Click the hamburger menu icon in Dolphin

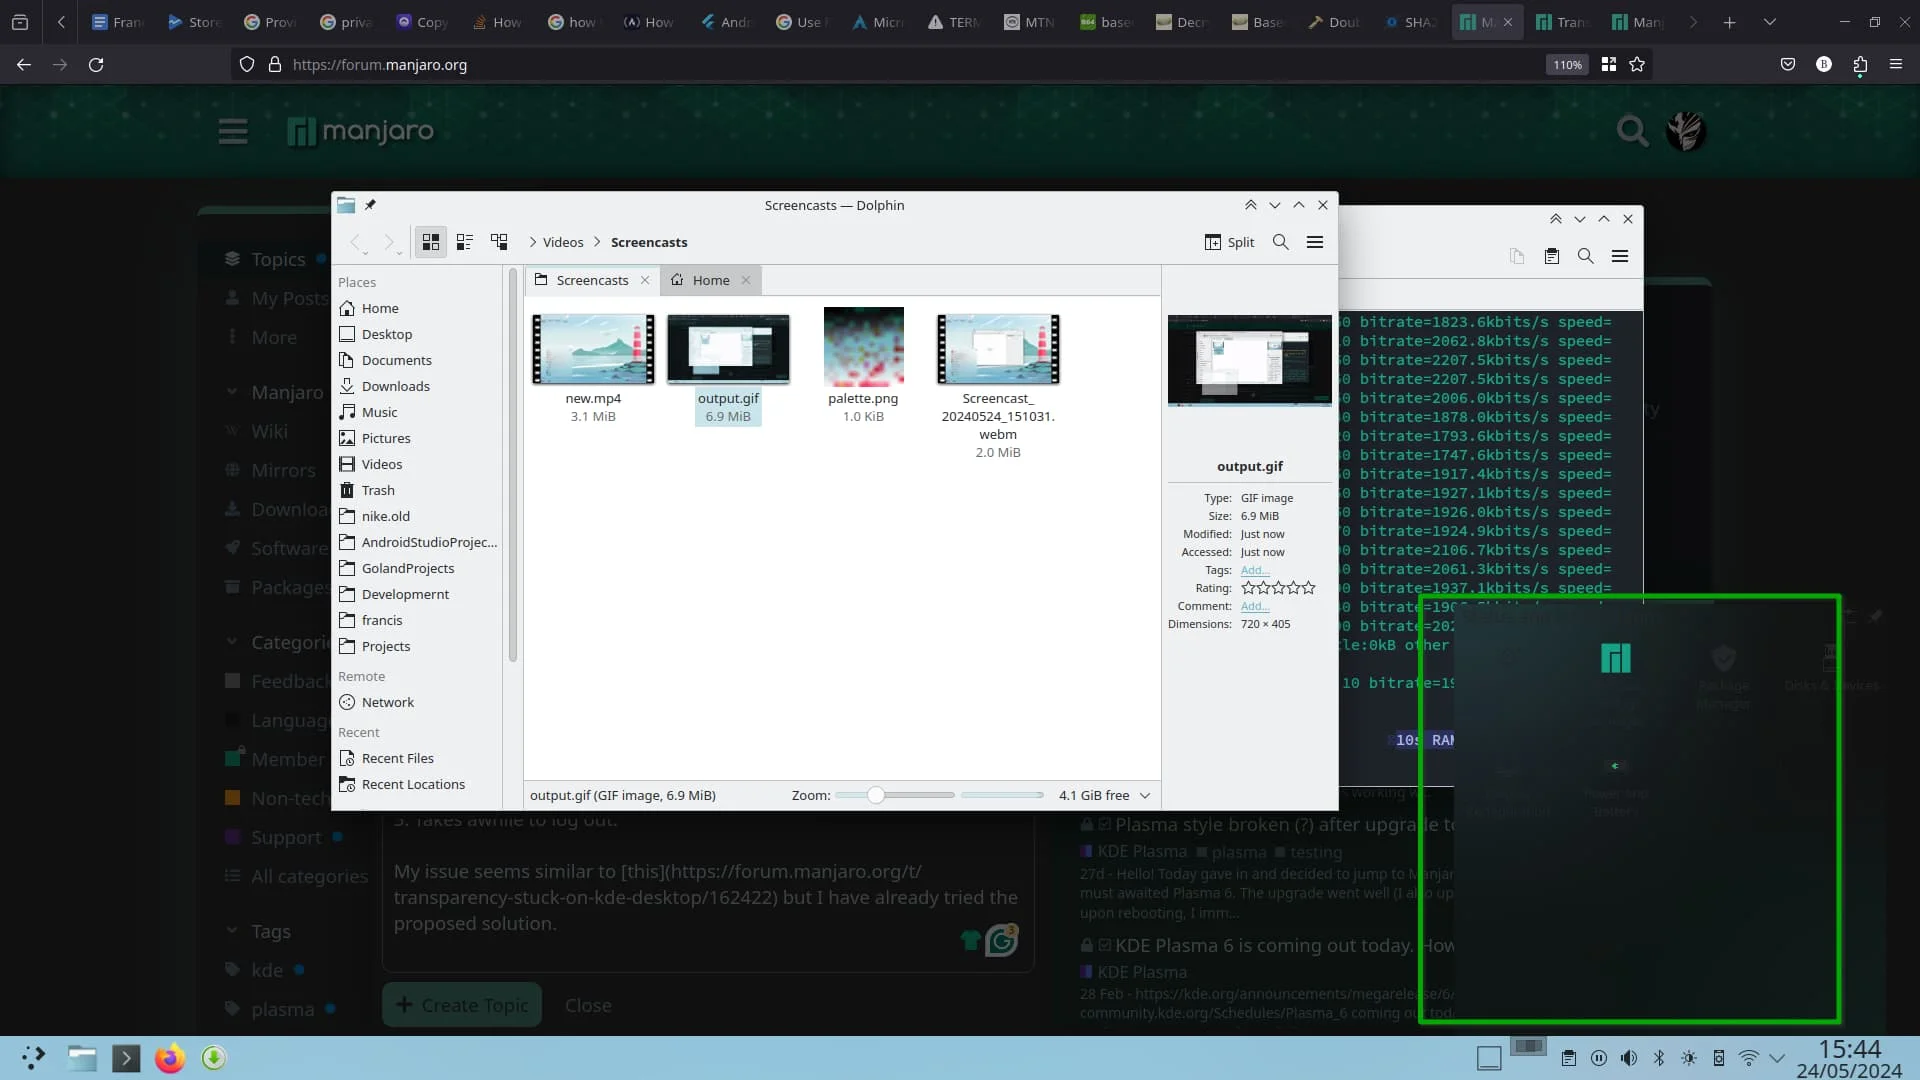pos(1315,241)
